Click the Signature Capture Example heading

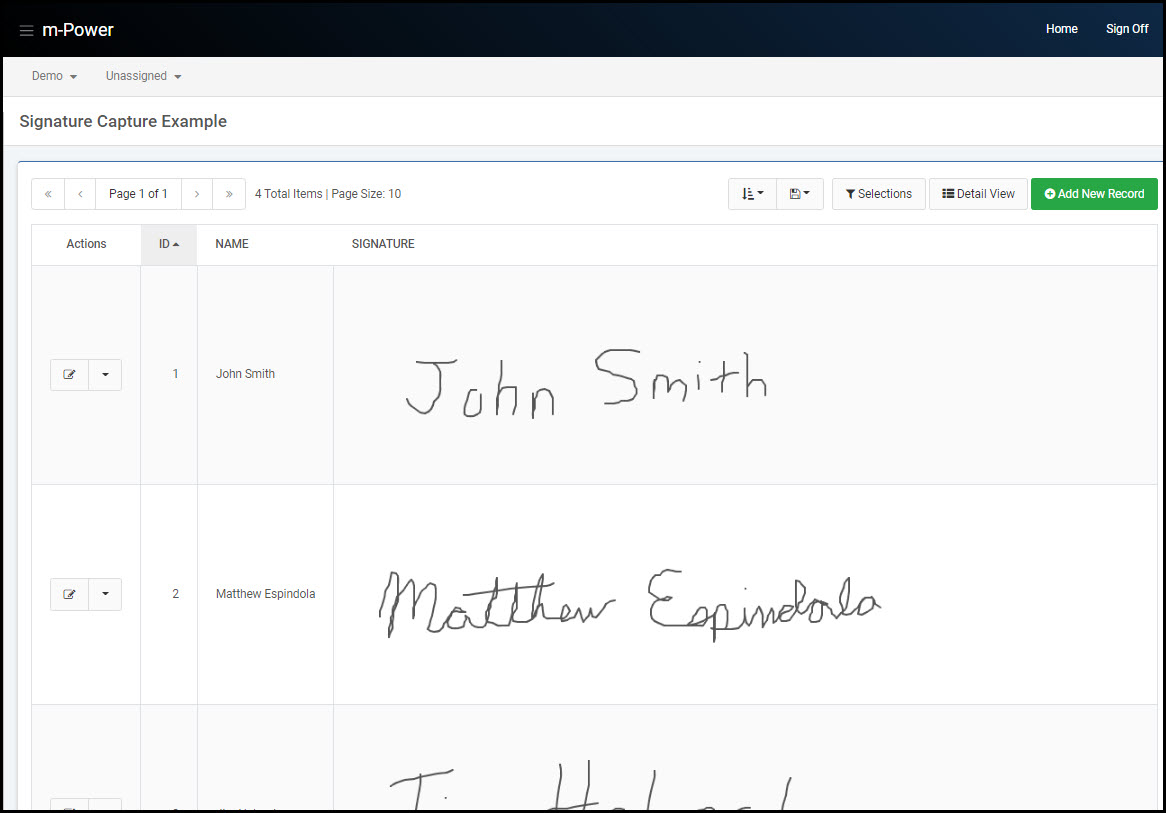(x=123, y=121)
